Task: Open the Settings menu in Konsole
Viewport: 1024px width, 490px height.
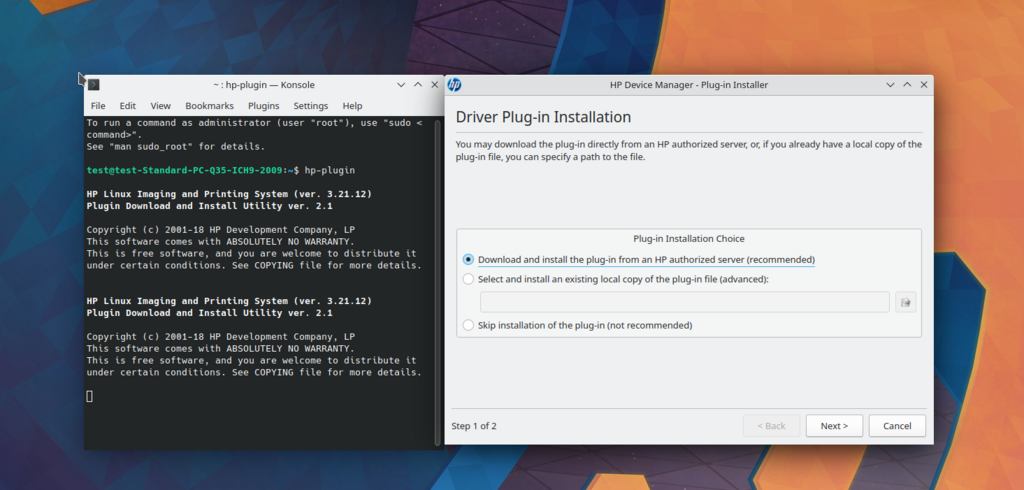Action: (310, 106)
